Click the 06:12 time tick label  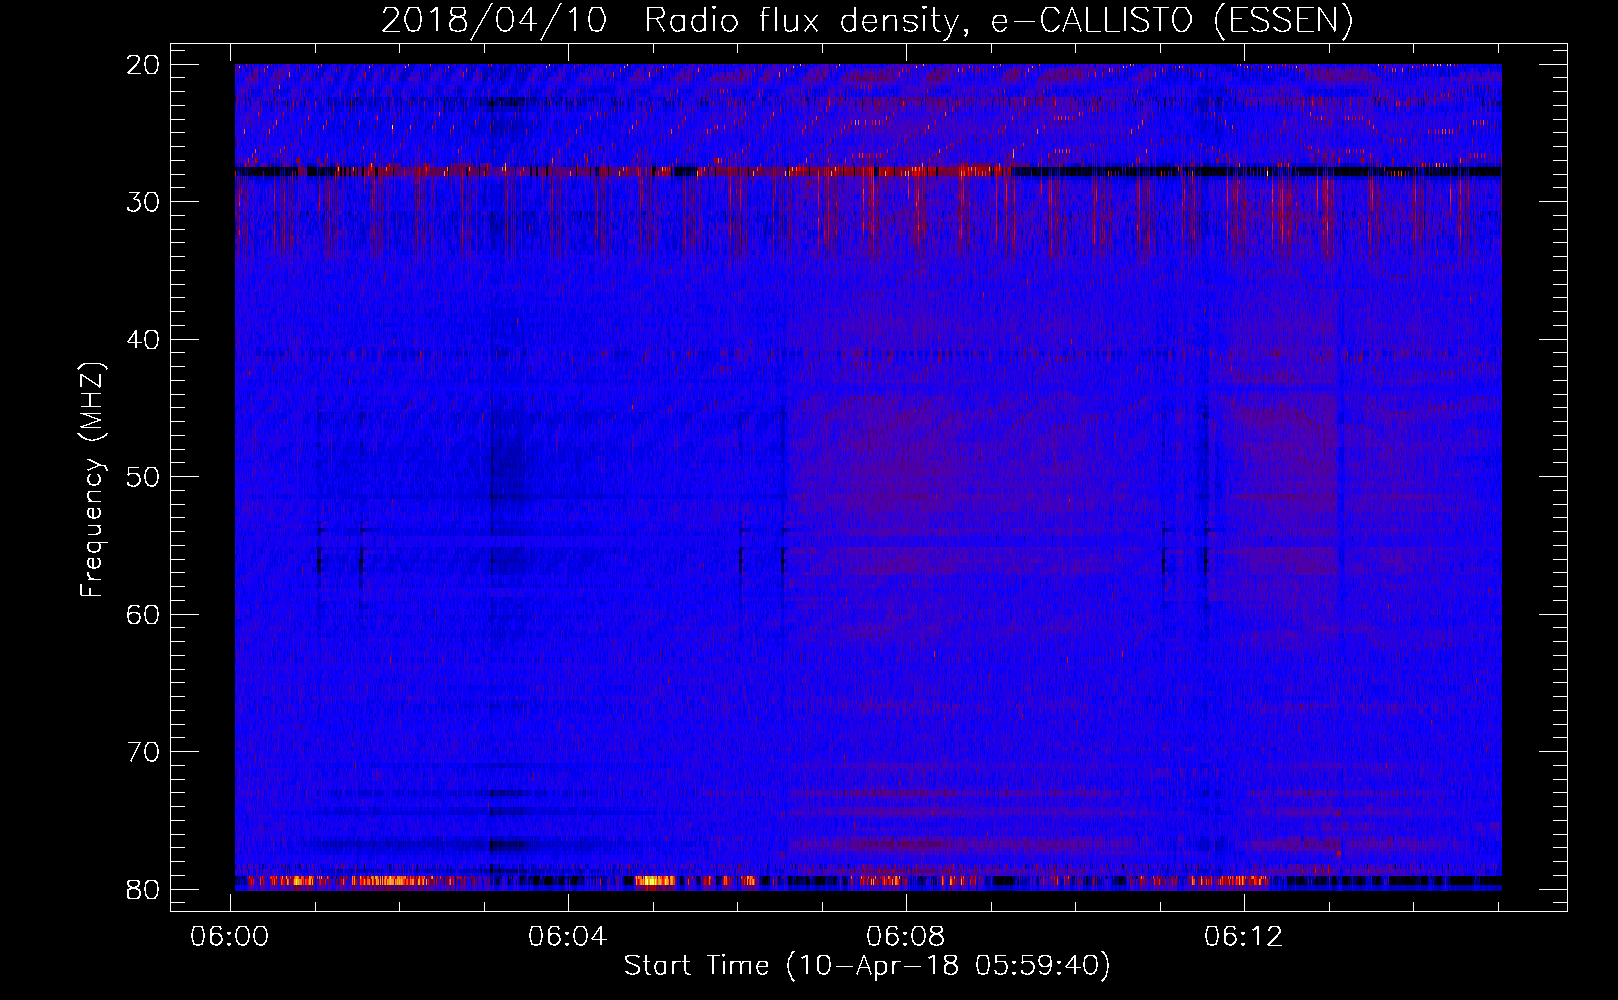1244,936
